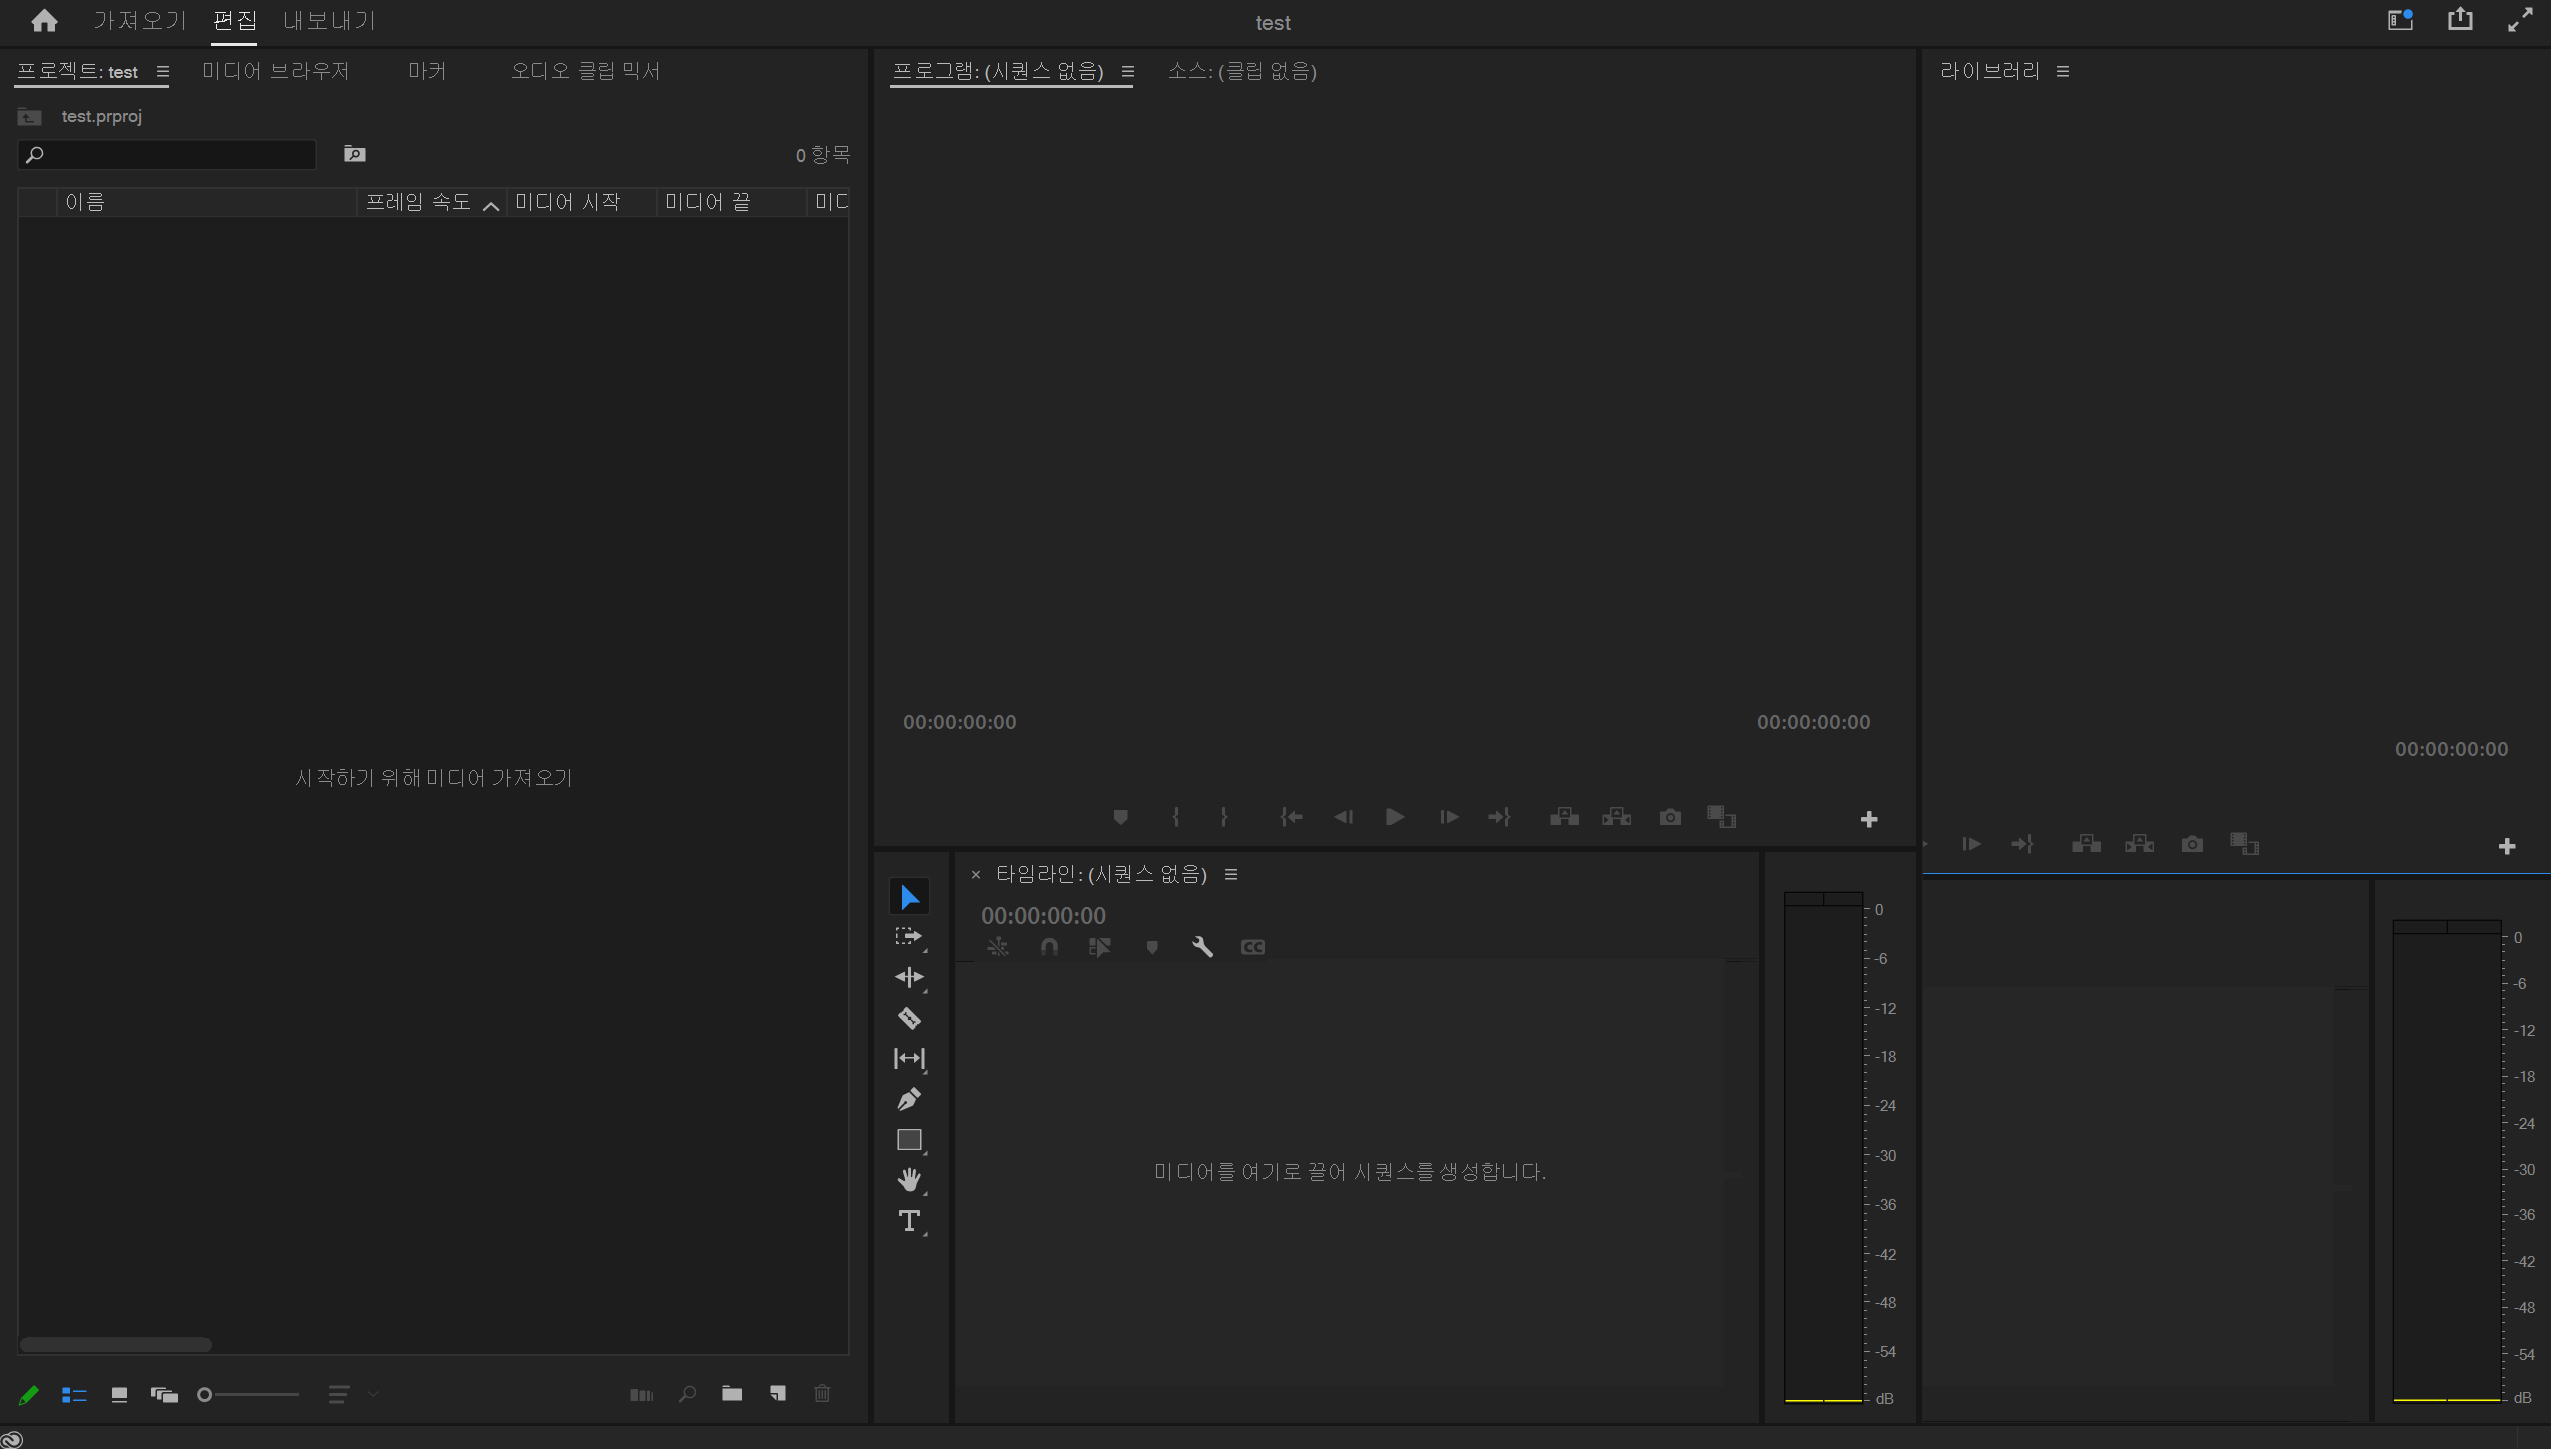Open the 내보내기 workspace tab
This screenshot has height=1449, width=2551.
pos(329,21)
